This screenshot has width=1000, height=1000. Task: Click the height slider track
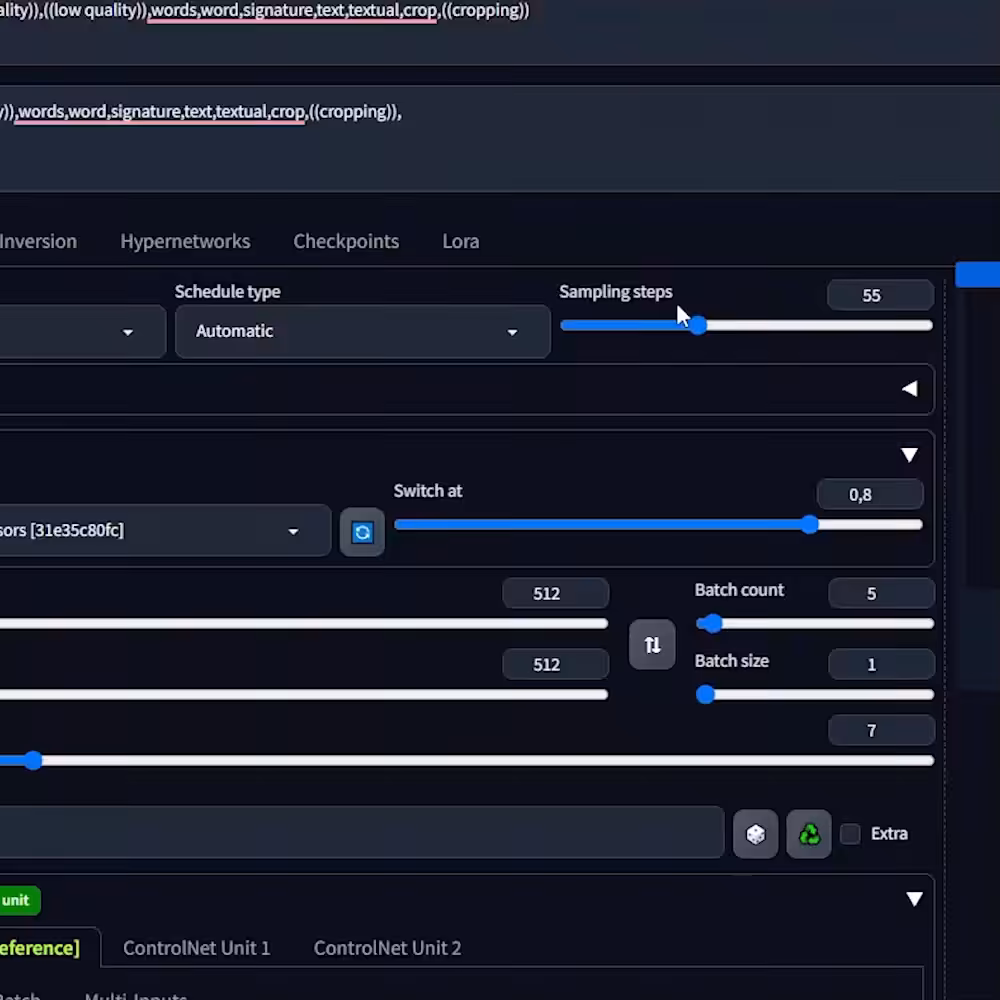point(304,694)
